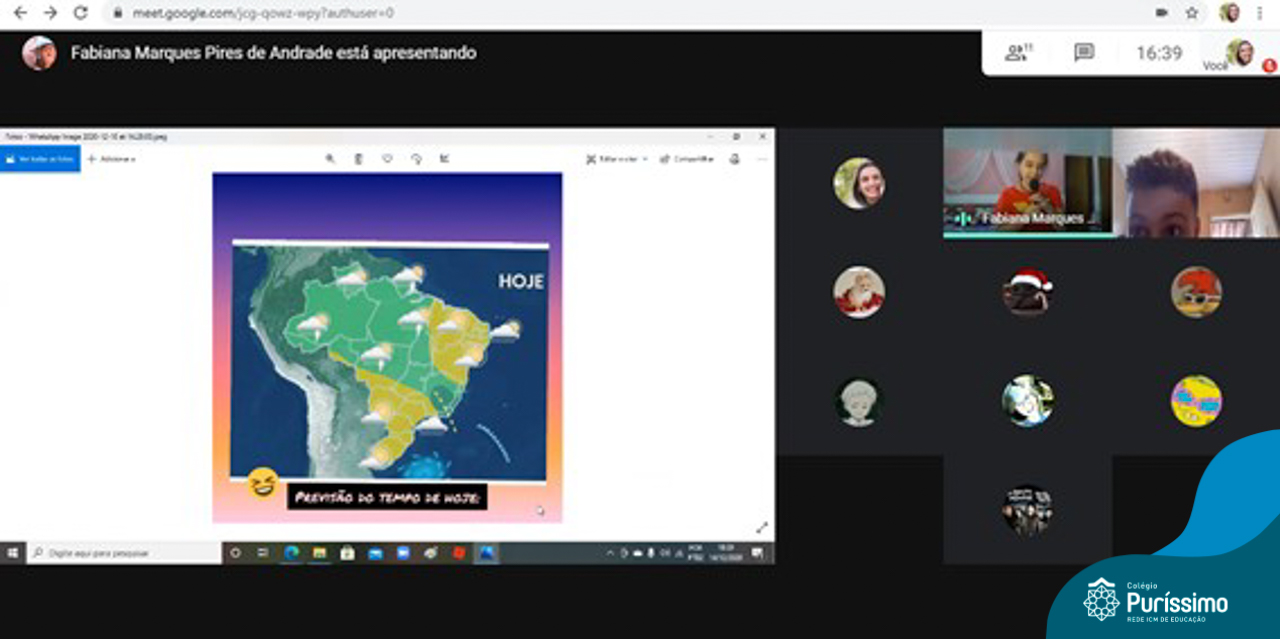Click the zoom magnifier in Photos toolbar
The height and width of the screenshot is (639, 1280).
click(330, 159)
